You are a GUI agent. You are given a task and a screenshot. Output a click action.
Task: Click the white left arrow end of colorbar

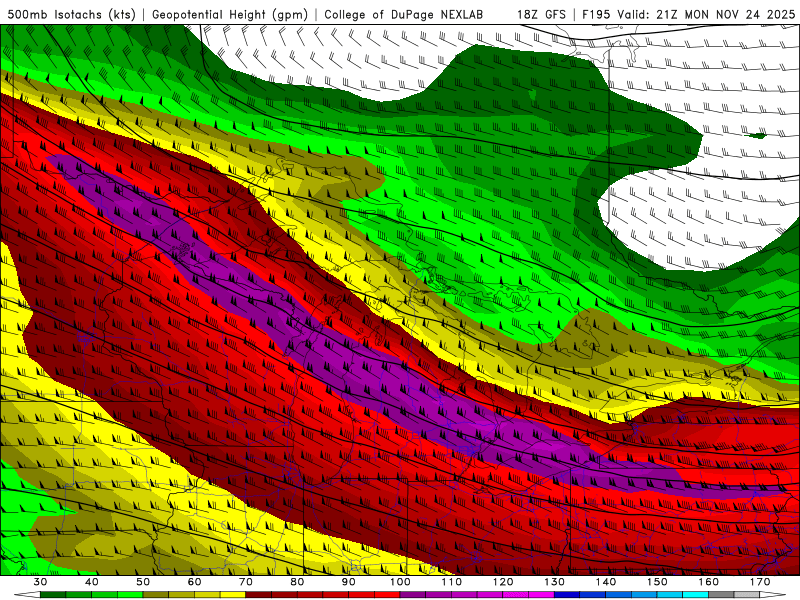tap(28, 595)
